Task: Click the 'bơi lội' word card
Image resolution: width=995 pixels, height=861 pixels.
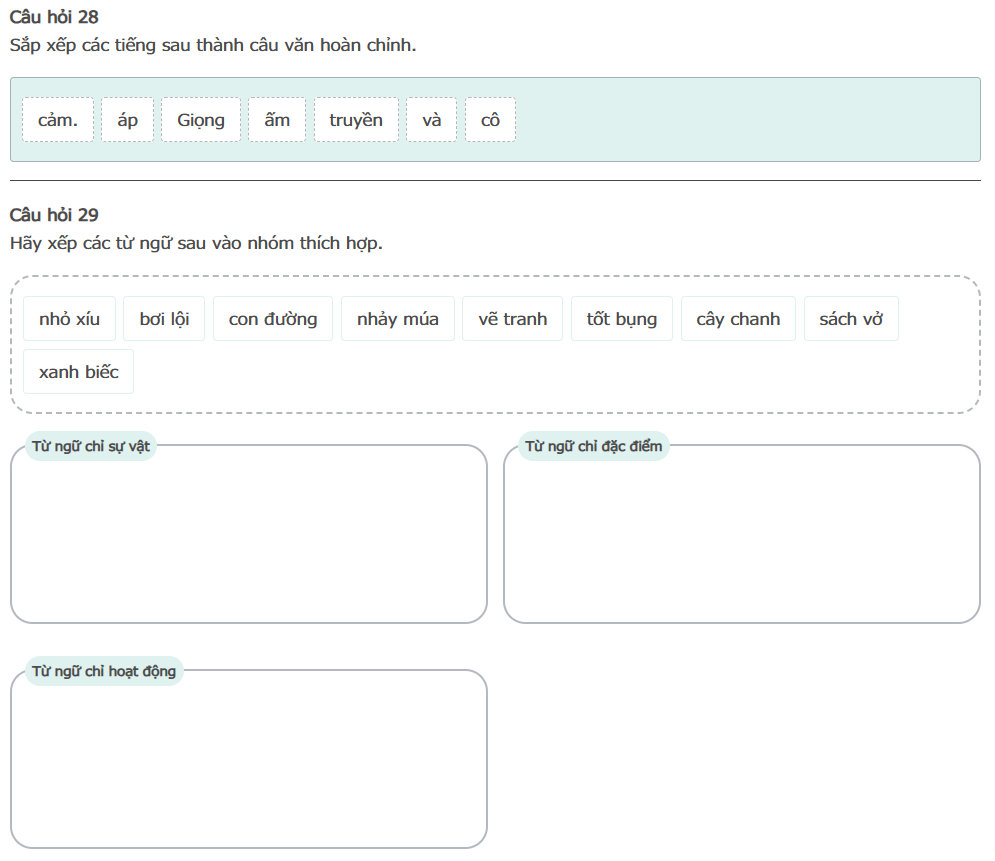Action: (164, 319)
